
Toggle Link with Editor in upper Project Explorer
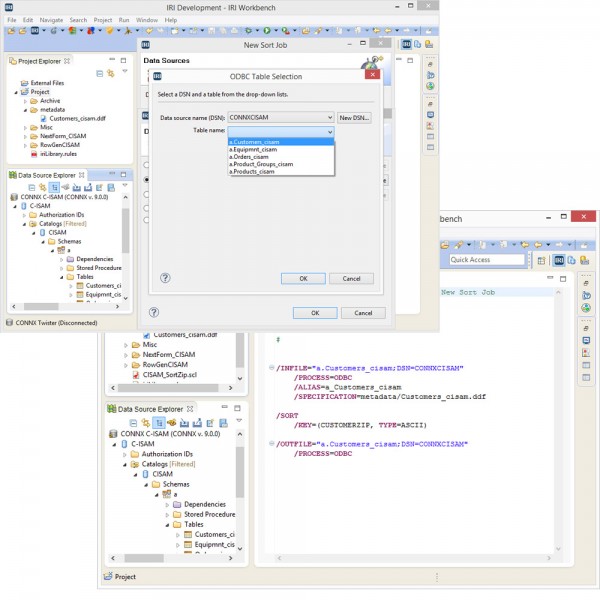[x=111, y=73]
